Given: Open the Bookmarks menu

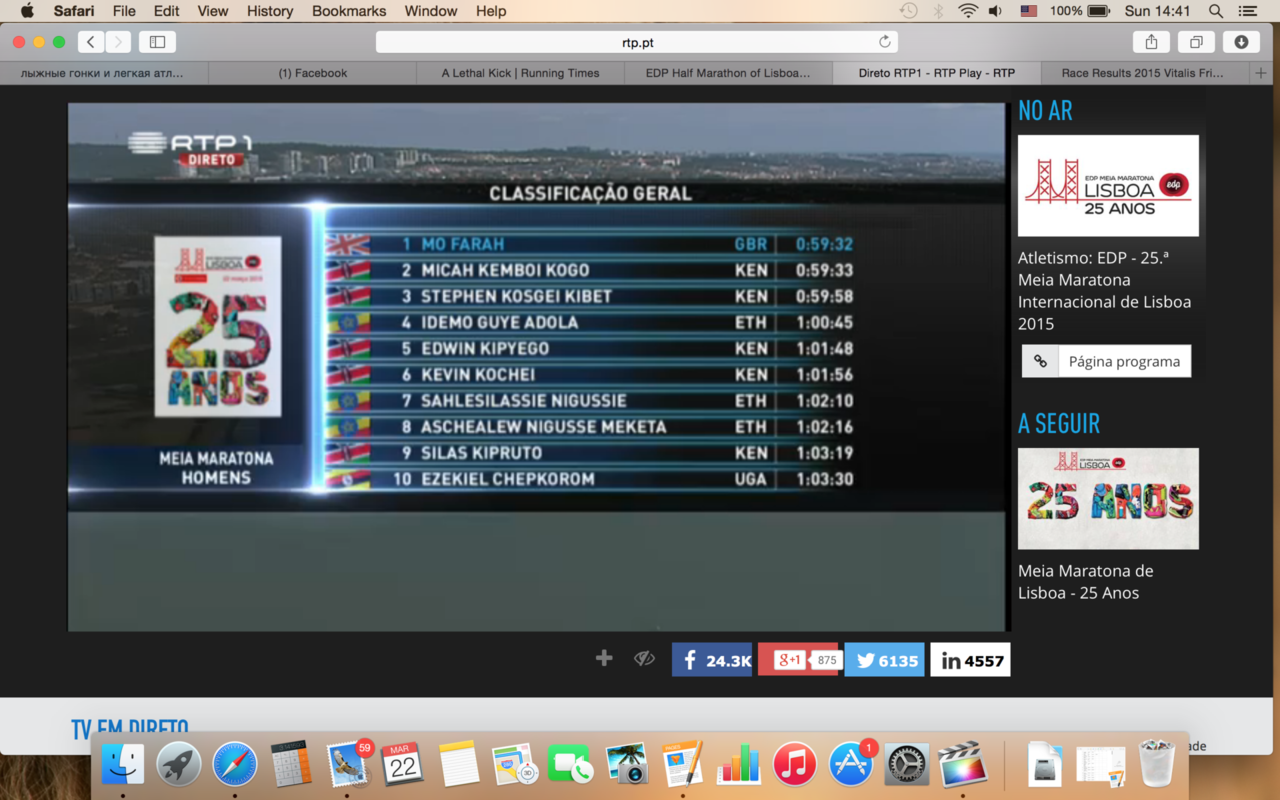Looking at the screenshot, I should point(349,11).
